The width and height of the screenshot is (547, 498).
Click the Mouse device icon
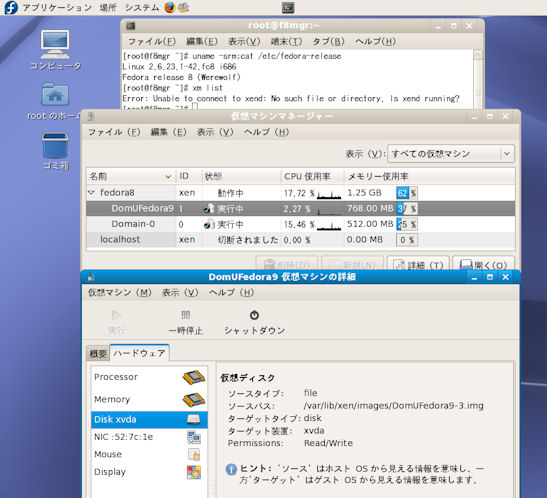(x=194, y=454)
